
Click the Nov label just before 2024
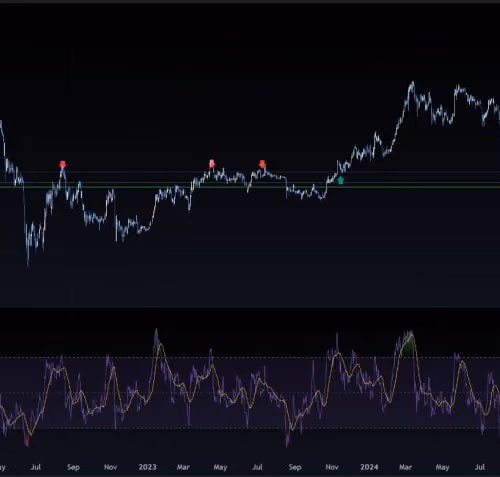[x=332, y=467]
